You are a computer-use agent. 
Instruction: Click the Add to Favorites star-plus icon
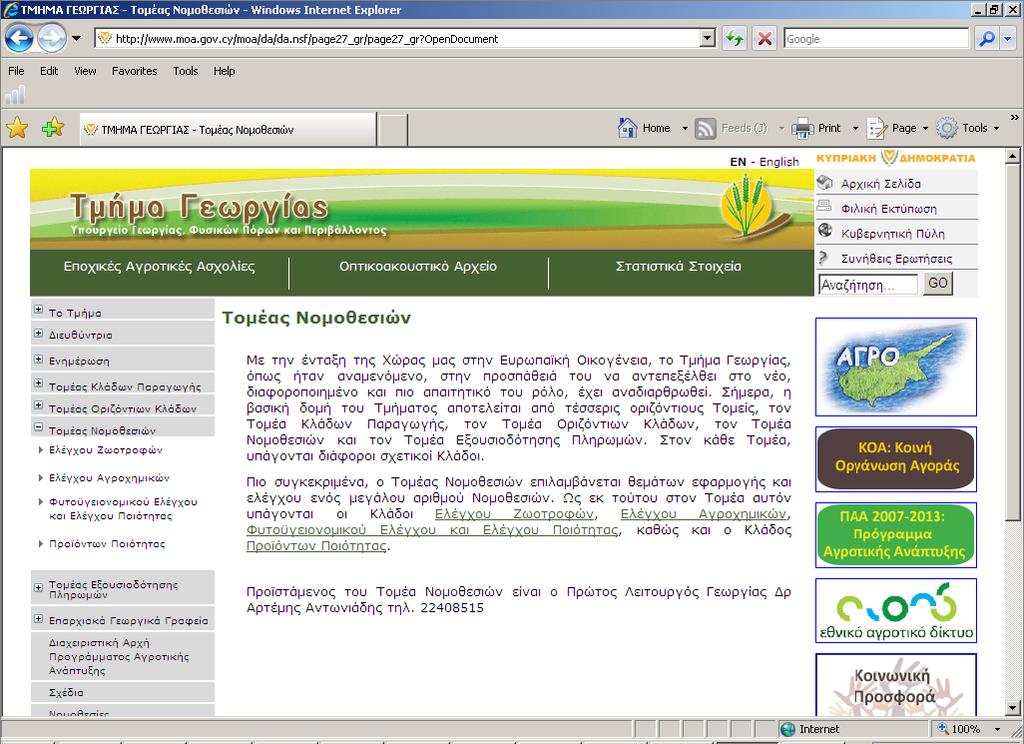(53, 127)
